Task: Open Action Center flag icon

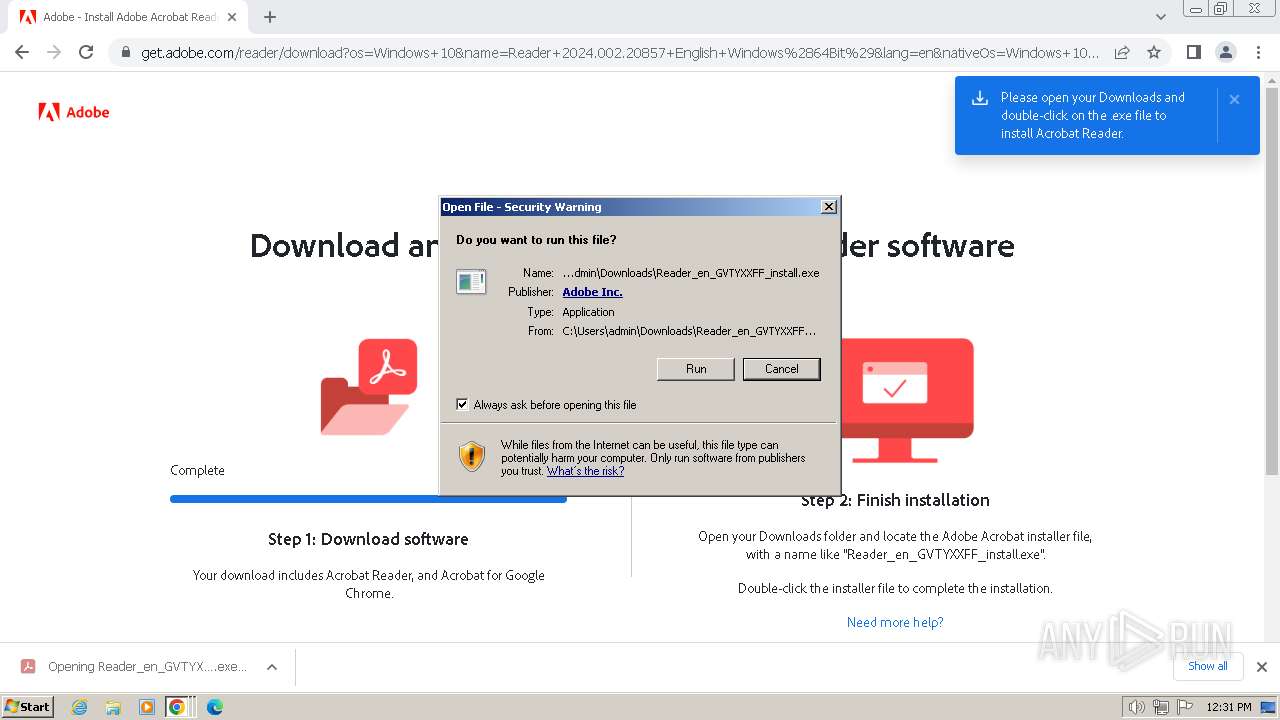Action: [1184, 707]
